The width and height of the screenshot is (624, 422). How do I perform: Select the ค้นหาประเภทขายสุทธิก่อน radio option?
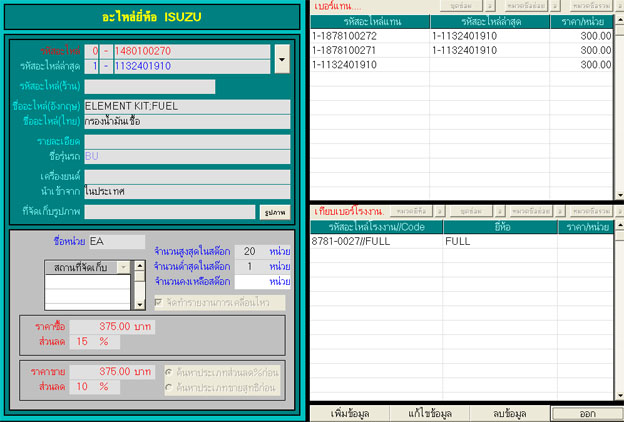pos(169,387)
